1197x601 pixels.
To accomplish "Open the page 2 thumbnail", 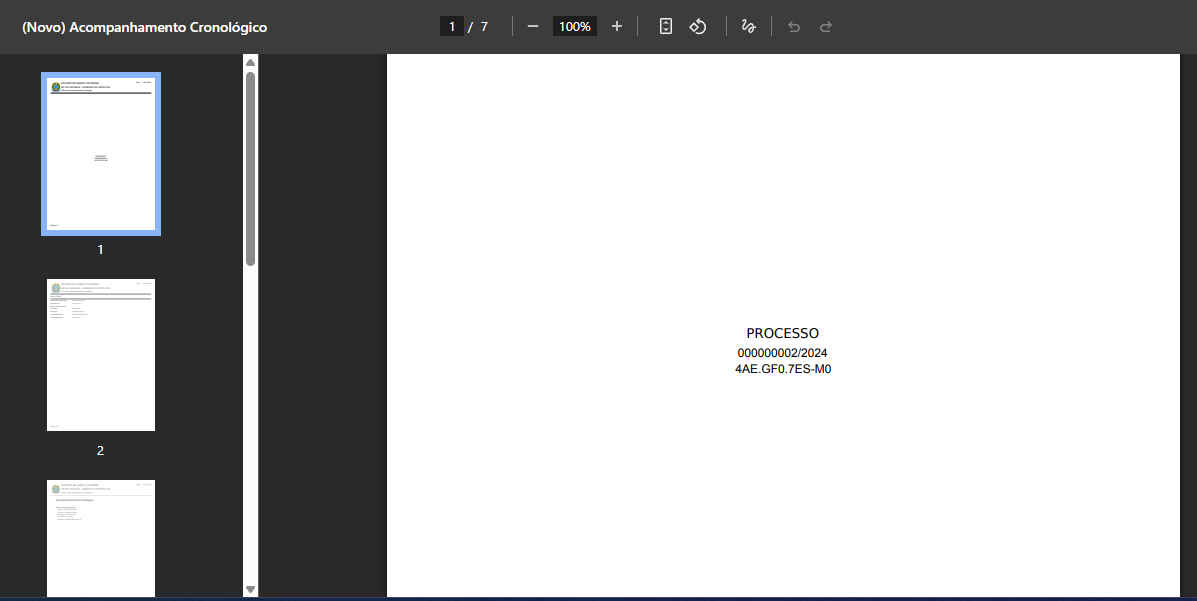I will tap(101, 355).
